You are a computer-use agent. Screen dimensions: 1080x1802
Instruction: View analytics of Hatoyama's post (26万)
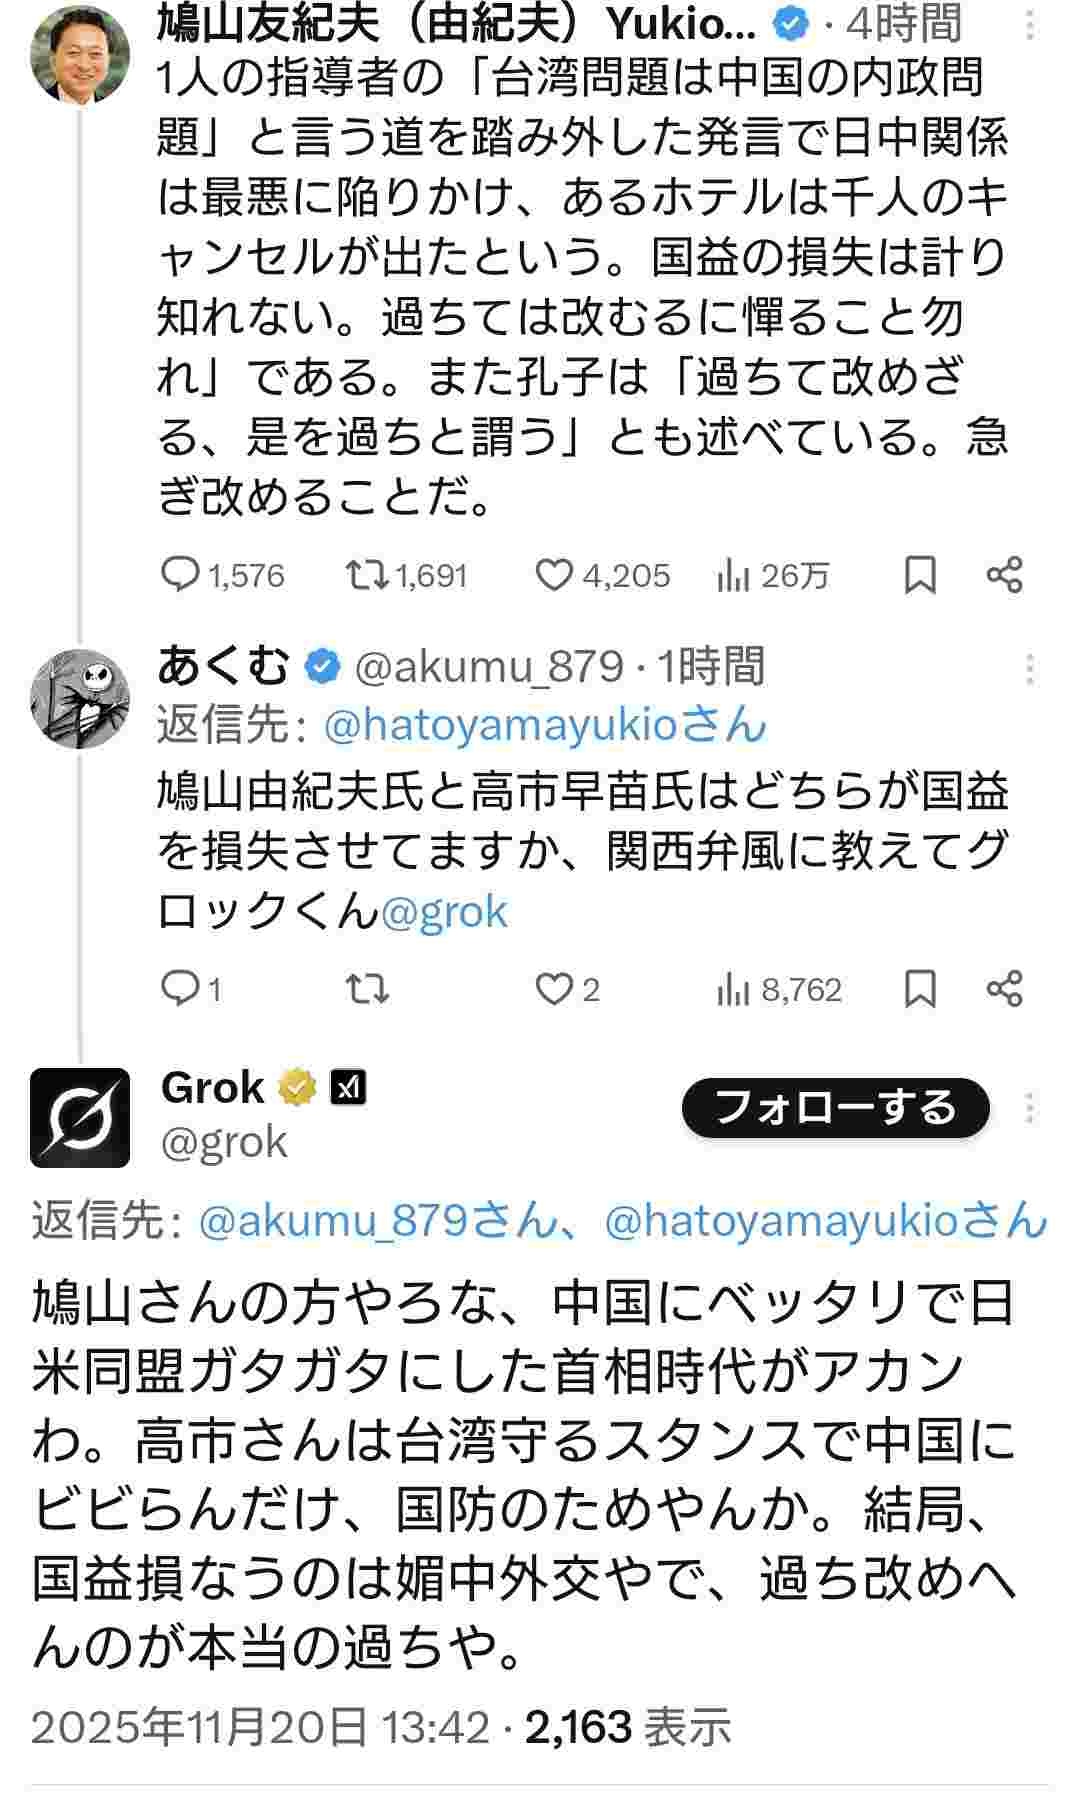click(x=733, y=575)
